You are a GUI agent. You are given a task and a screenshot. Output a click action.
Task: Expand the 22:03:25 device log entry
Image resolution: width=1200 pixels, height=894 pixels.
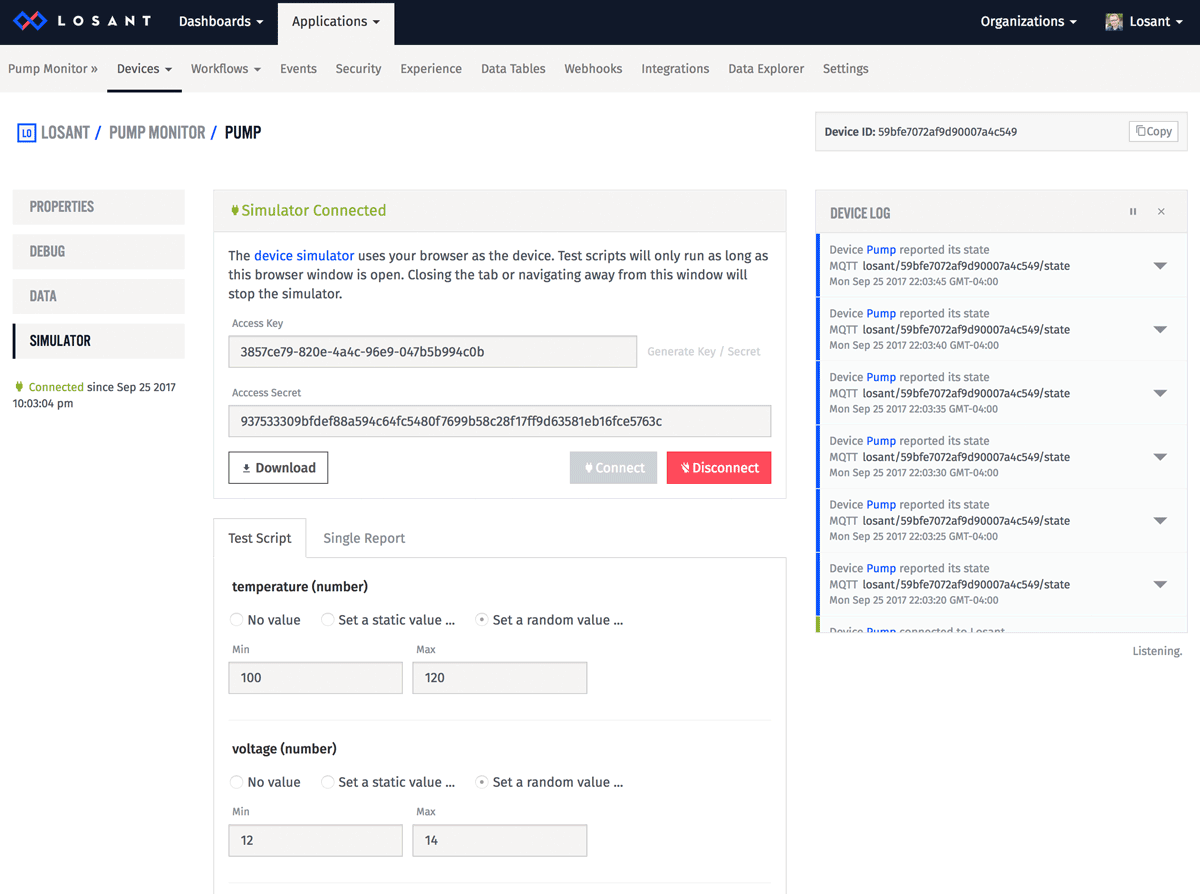pos(1160,521)
